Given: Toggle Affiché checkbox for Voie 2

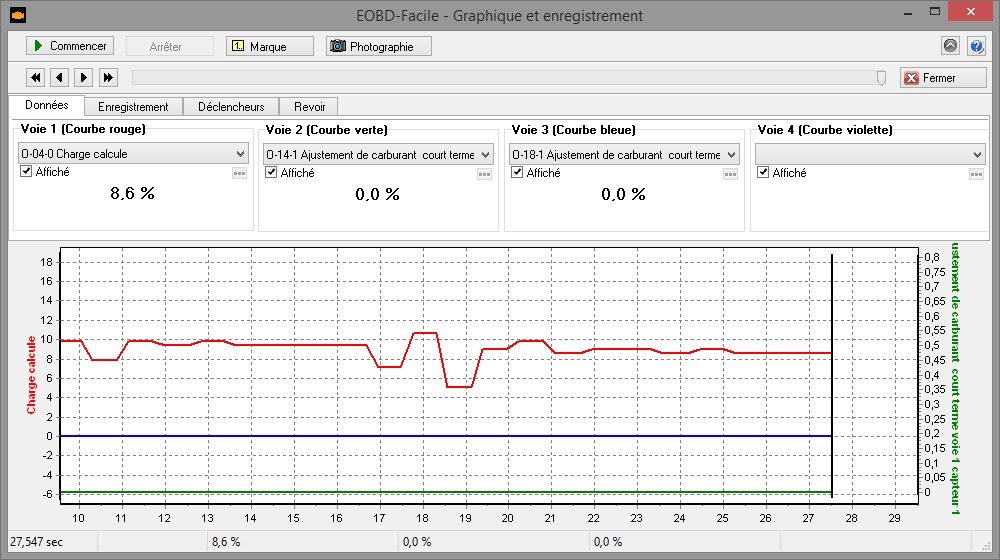Looking at the screenshot, I should click(x=271, y=172).
